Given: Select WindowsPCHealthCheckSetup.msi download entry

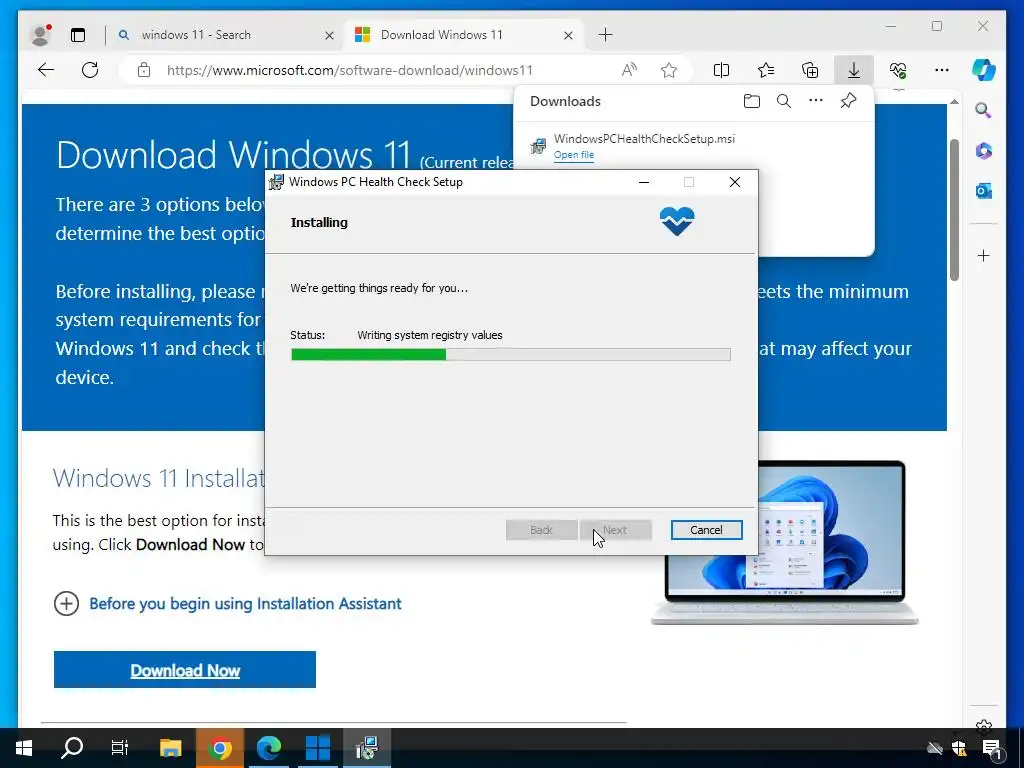Looking at the screenshot, I should (x=694, y=146).
